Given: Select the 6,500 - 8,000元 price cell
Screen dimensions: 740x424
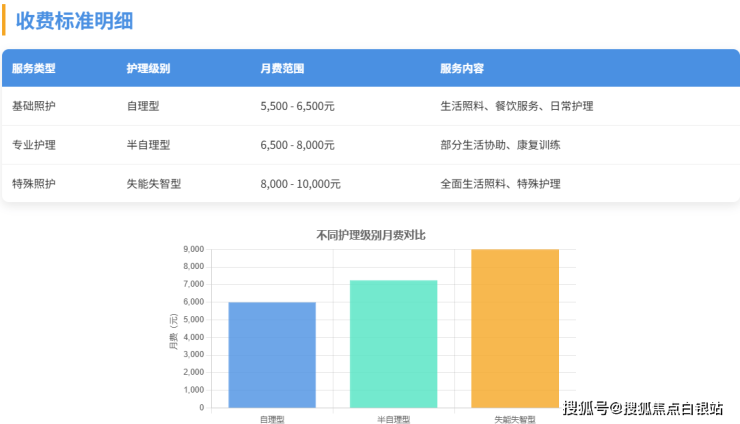Looking at the screenshot, I should [x=297, y=145].
